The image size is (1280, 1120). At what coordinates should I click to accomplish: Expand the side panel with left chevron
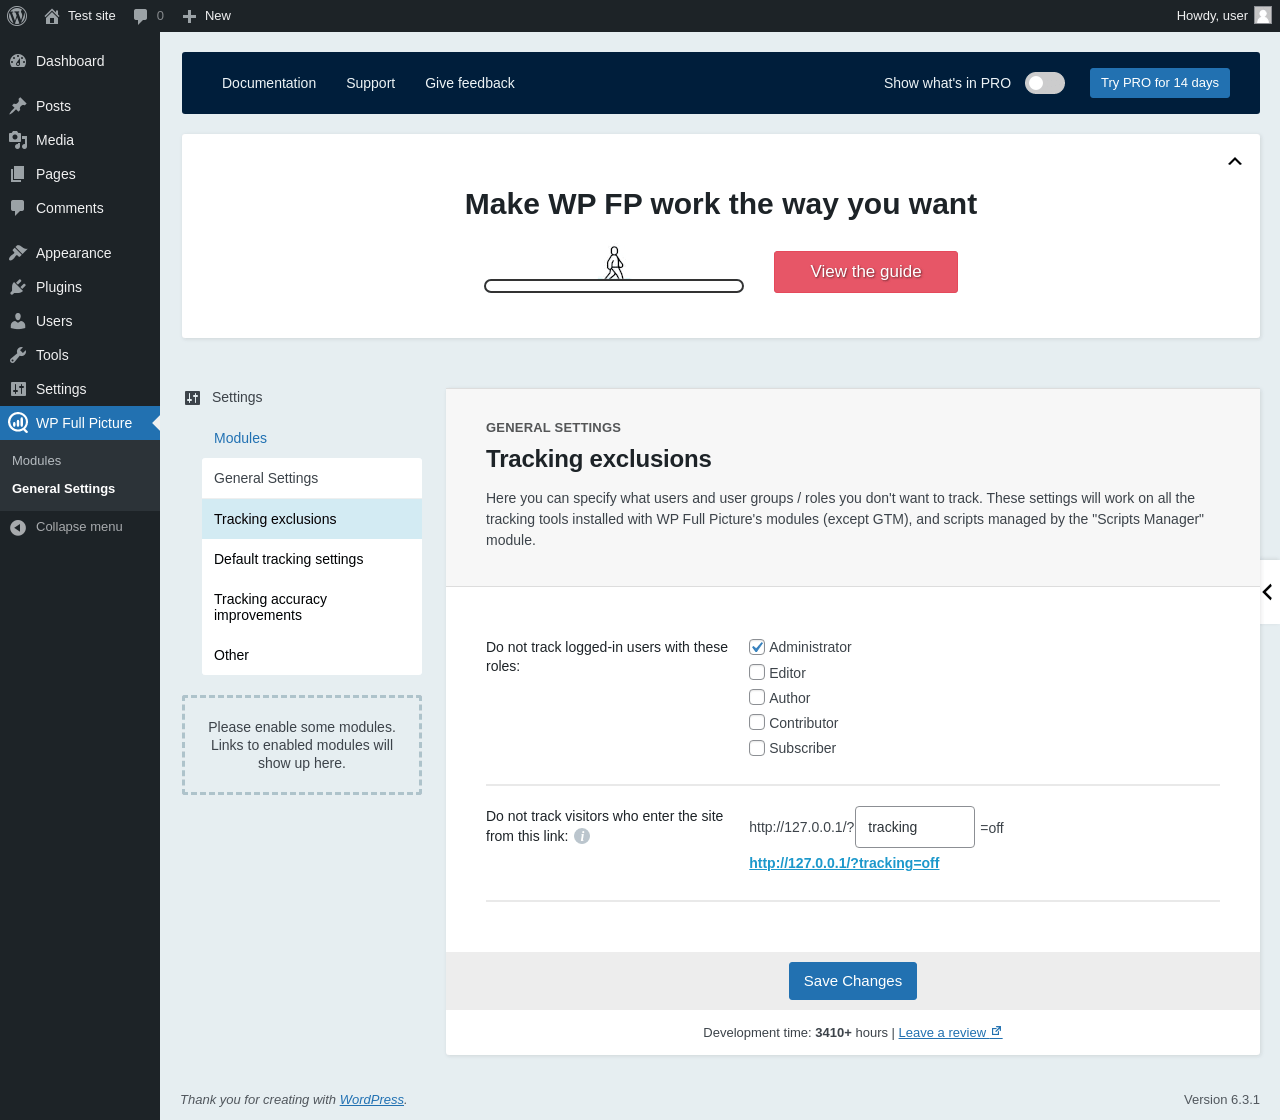click(x=1268, y=592)
